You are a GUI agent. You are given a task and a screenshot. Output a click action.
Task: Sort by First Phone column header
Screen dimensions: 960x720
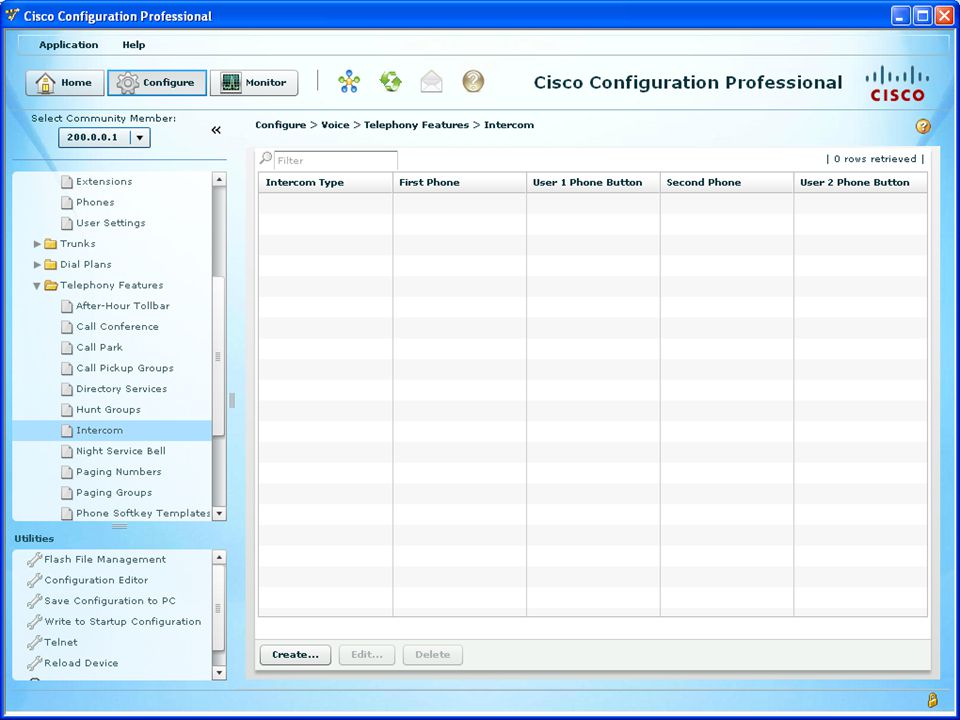point(460,182)
